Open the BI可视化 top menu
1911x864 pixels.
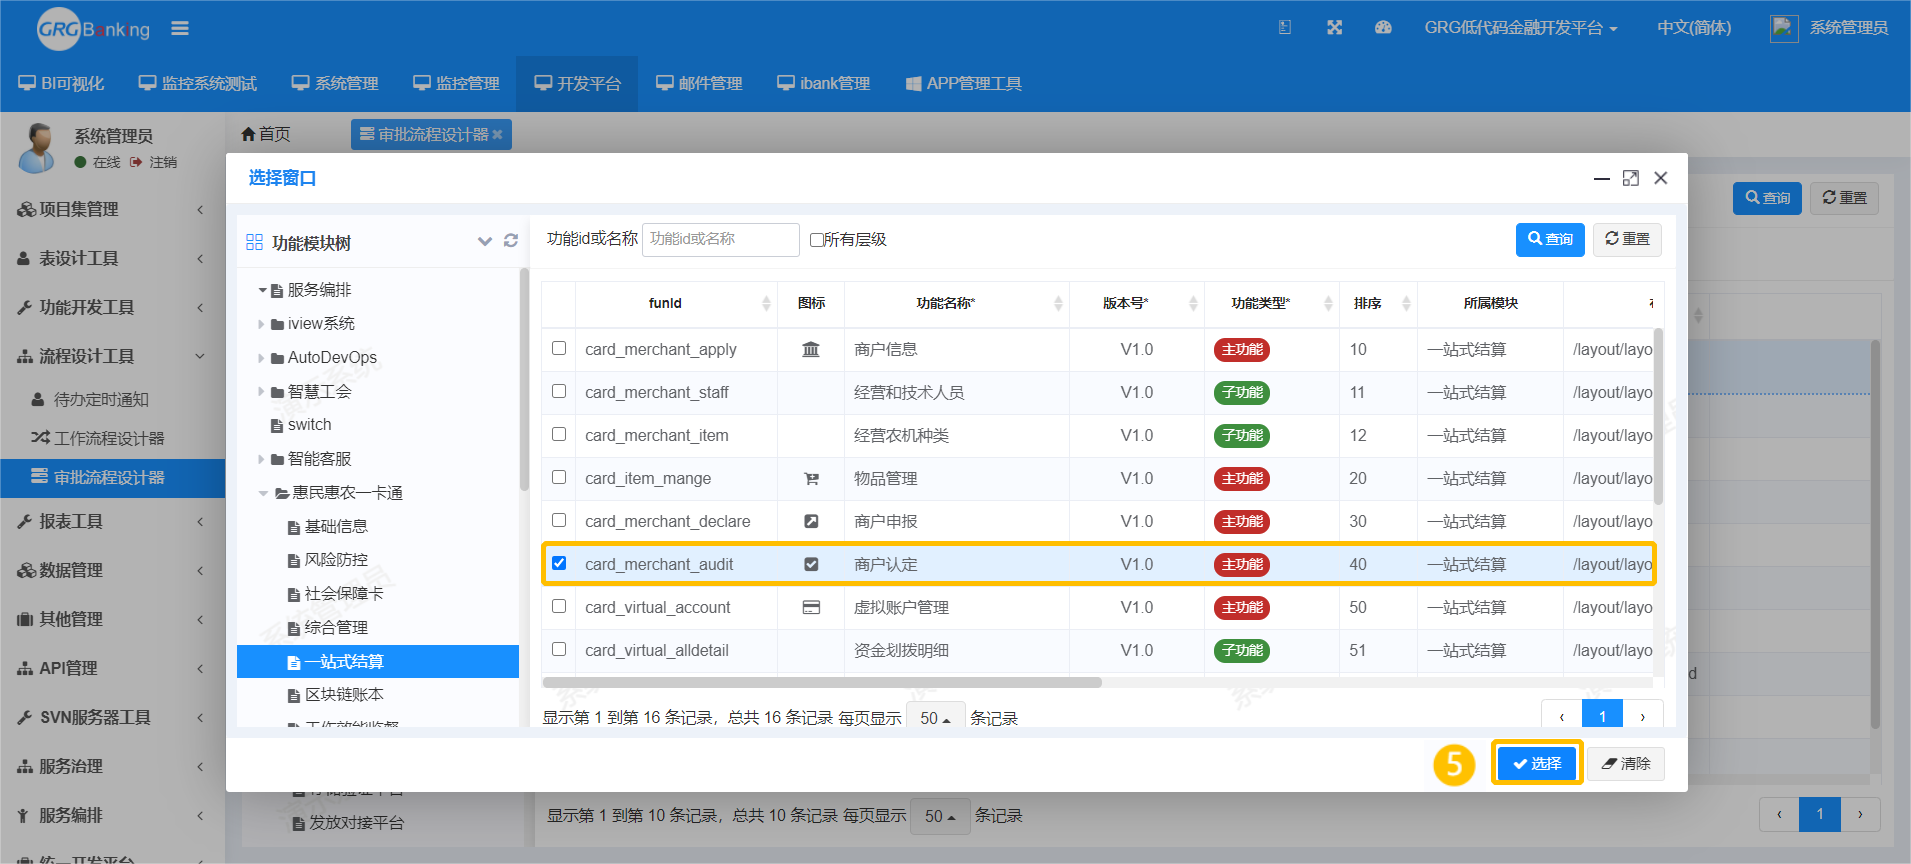tap(61, 83)
